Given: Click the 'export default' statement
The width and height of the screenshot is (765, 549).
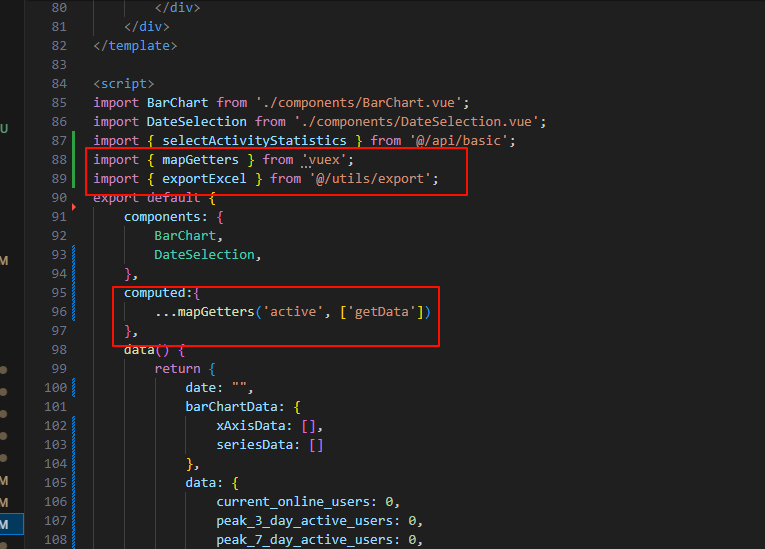Looking at the screenshot, I should point(146,198).
